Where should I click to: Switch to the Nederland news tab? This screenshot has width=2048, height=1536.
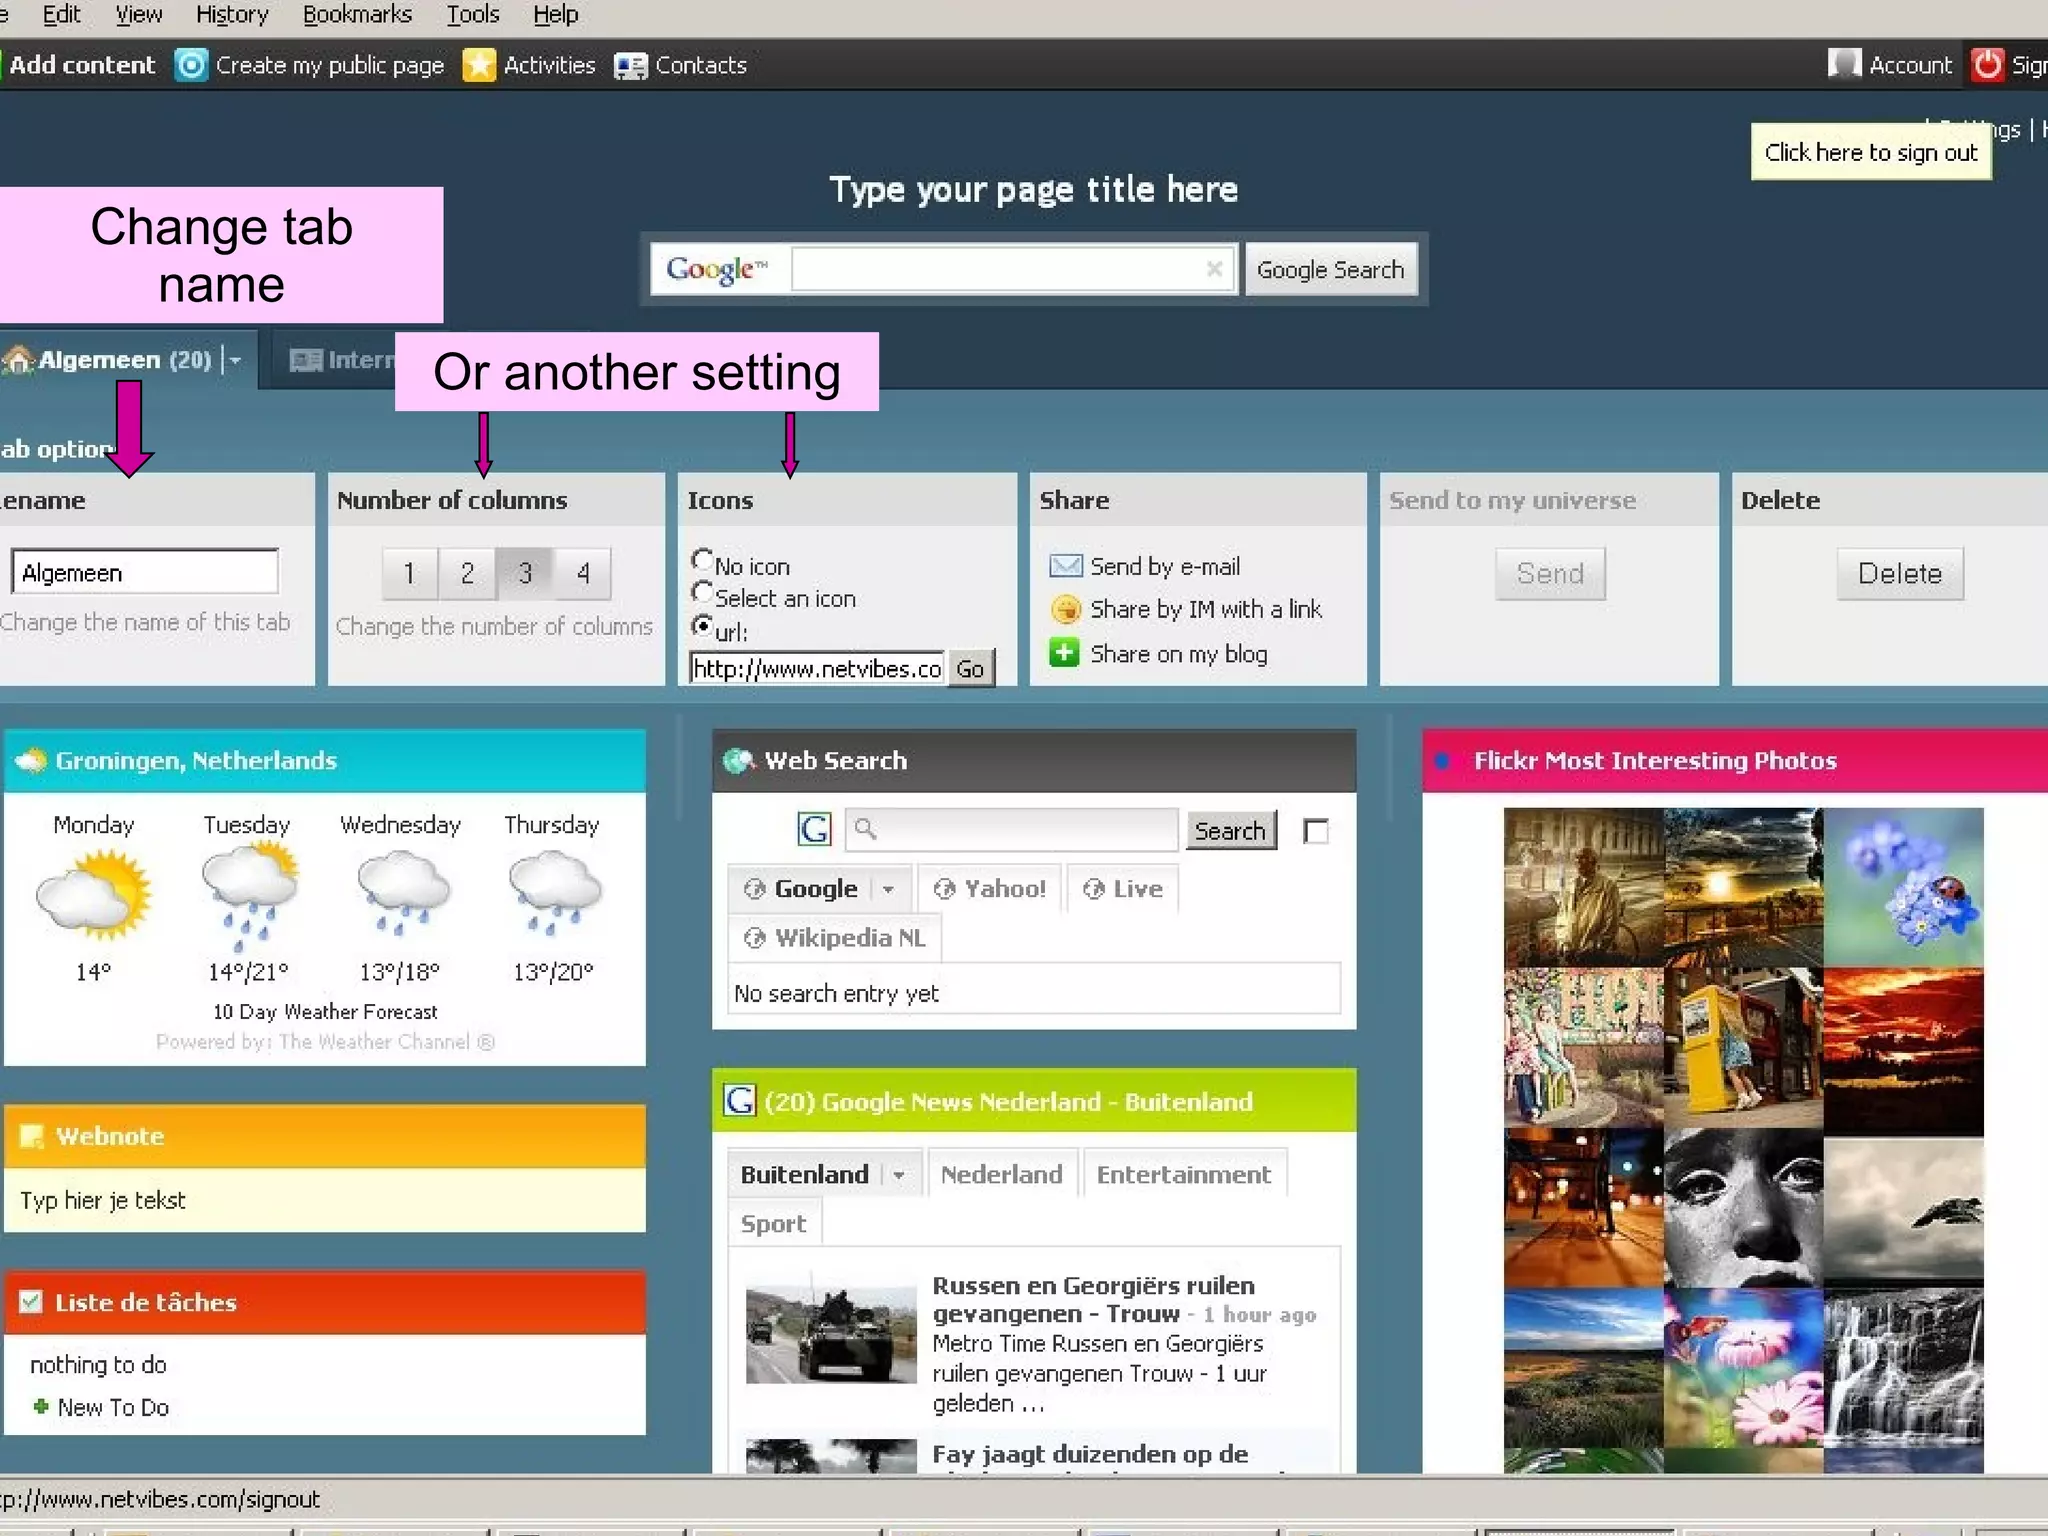click(x=1001, y=1174)
